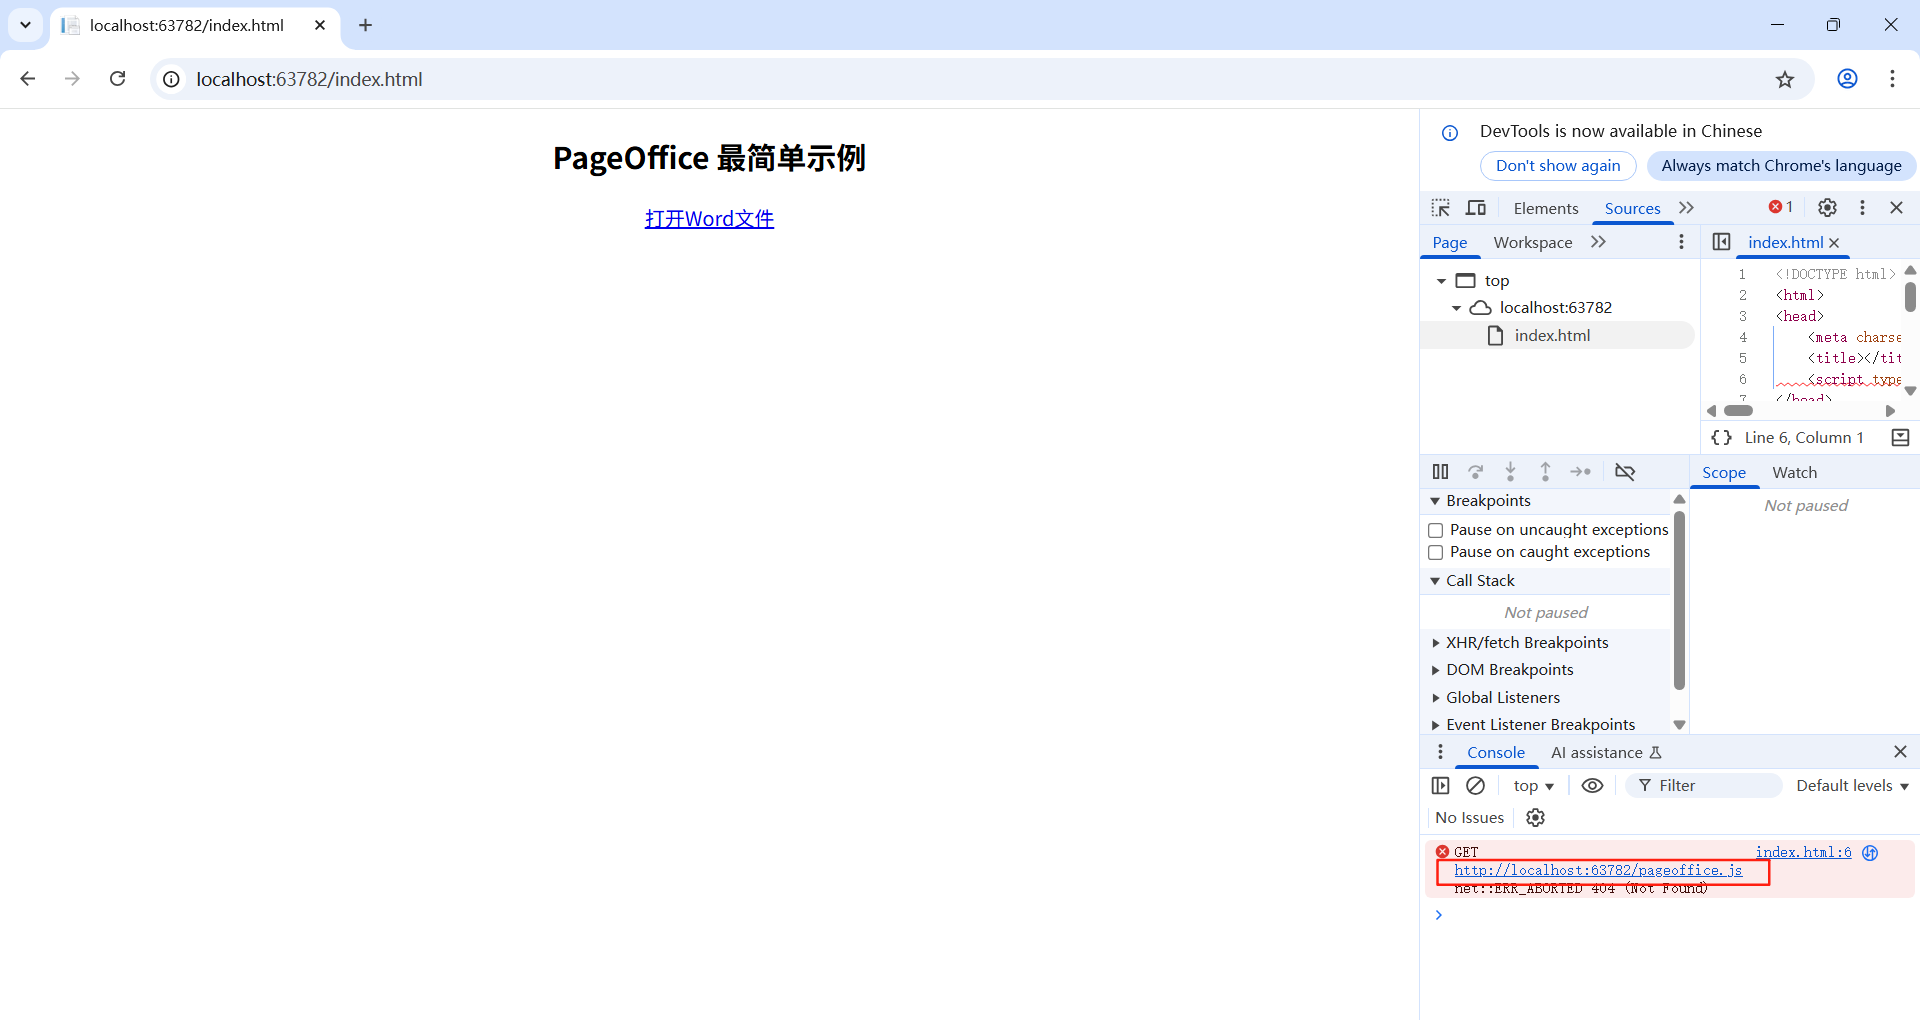Collapse the localhost:63782 tree node
The width and height of the screenshot is (1920, 1020).
[1456, 308]
